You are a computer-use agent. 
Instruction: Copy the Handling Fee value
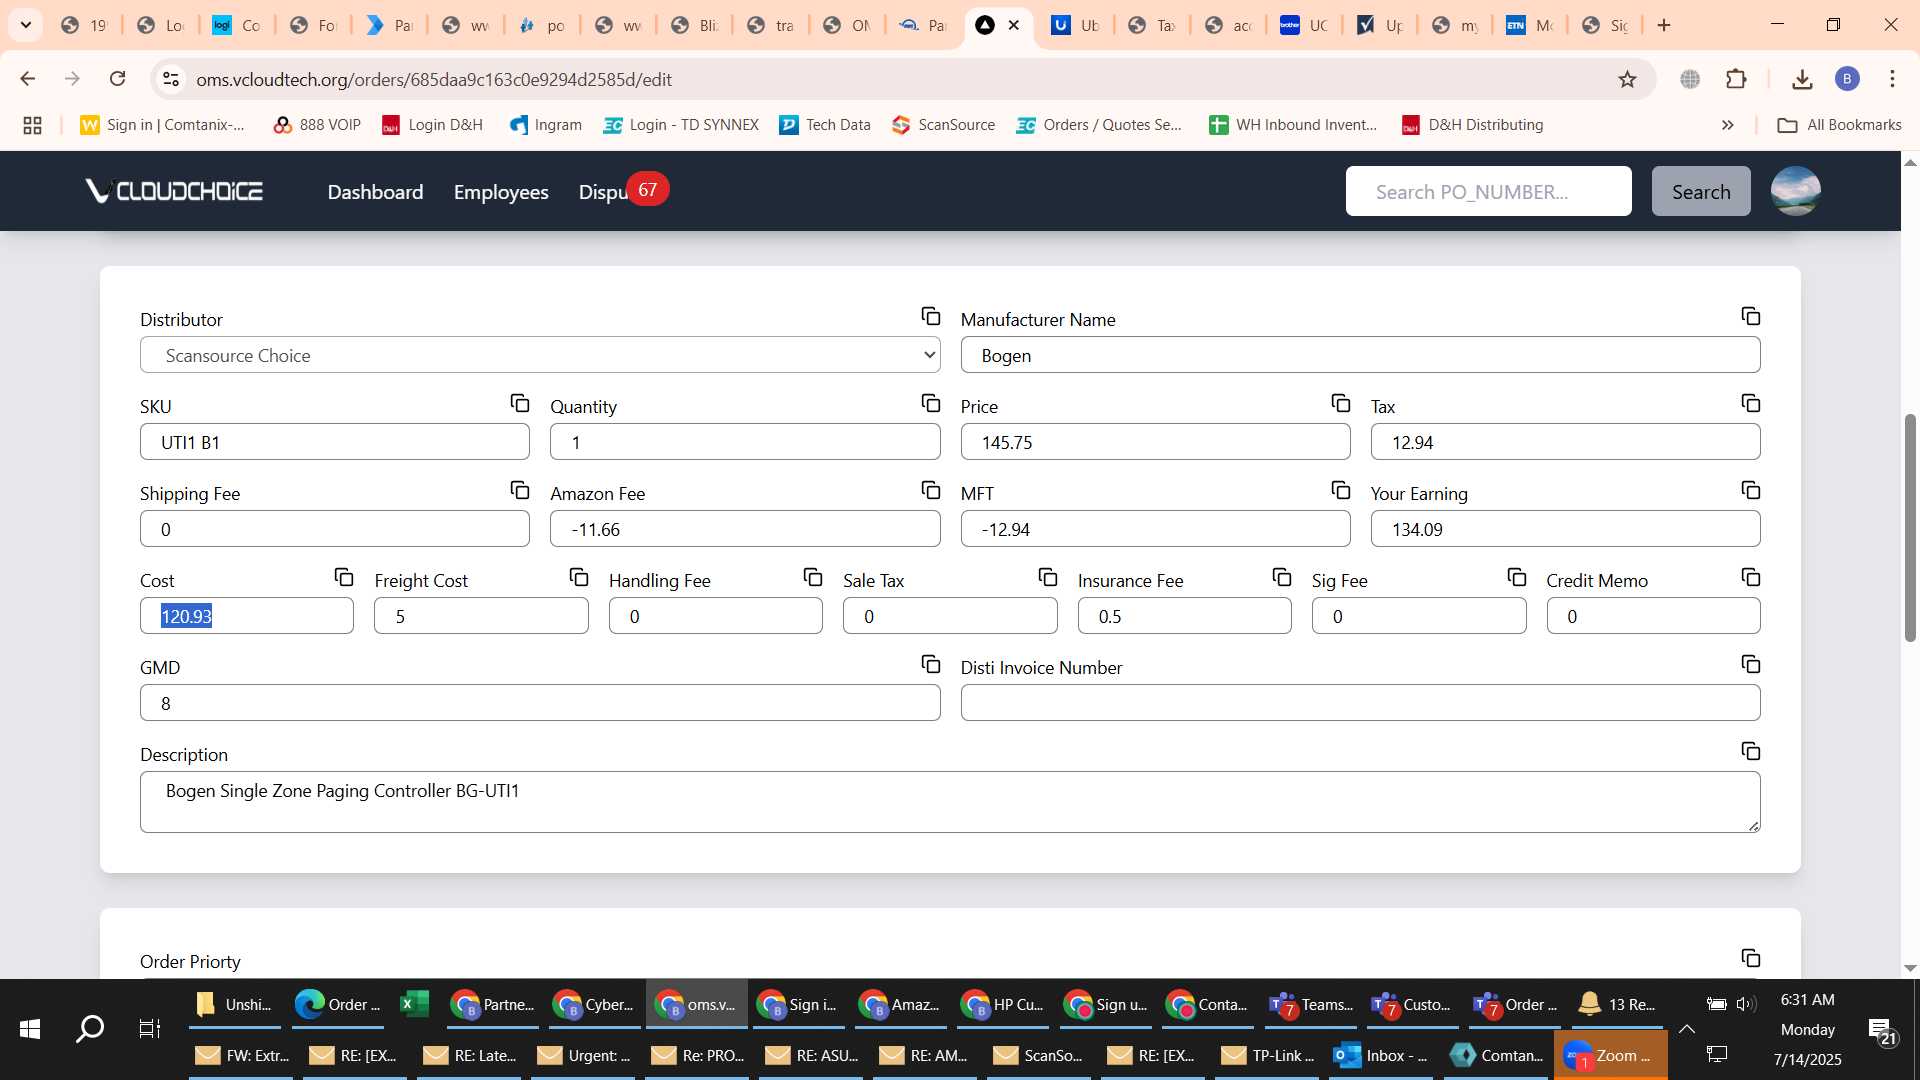[x=813, y=577]
